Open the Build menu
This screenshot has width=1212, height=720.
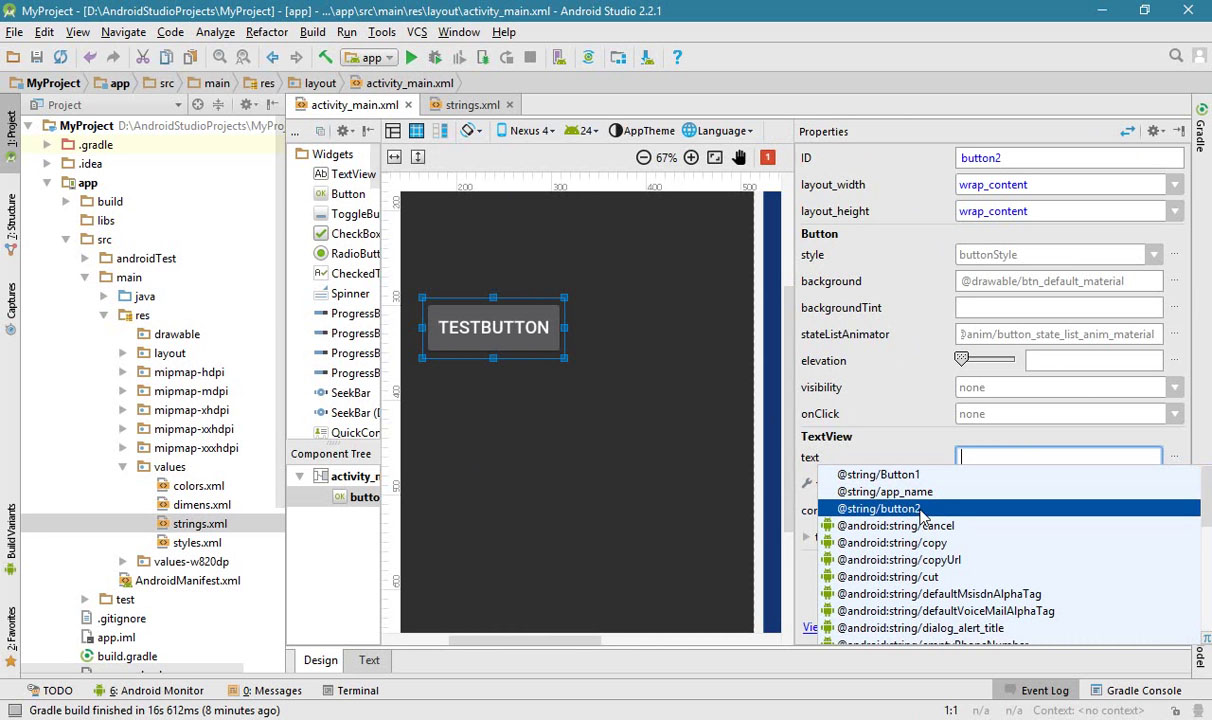pos(312,32)
